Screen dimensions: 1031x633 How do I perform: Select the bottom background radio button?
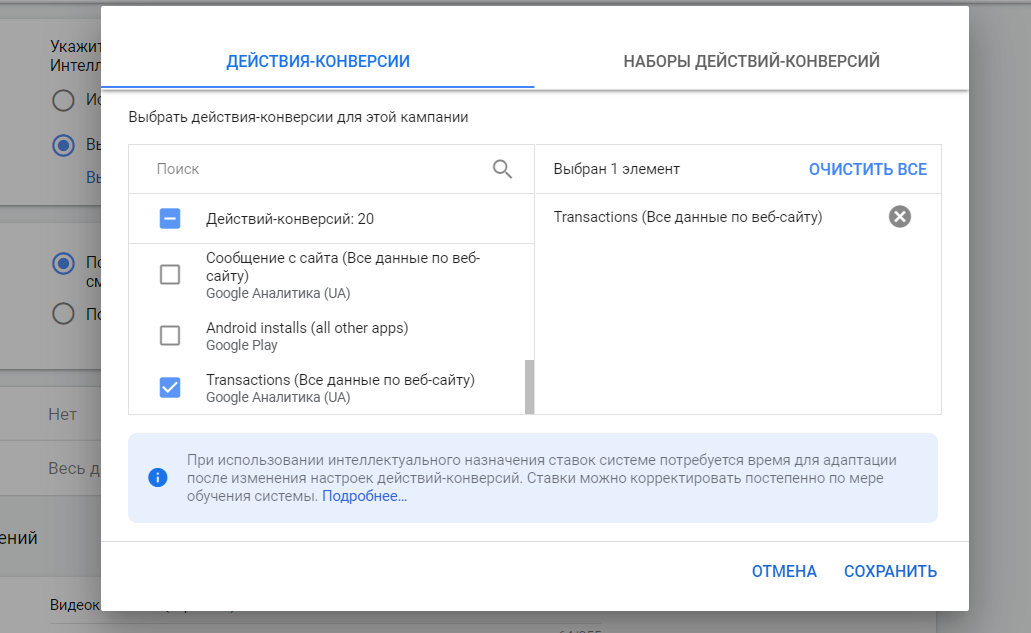pyautogui.click(x=64, y=313)
